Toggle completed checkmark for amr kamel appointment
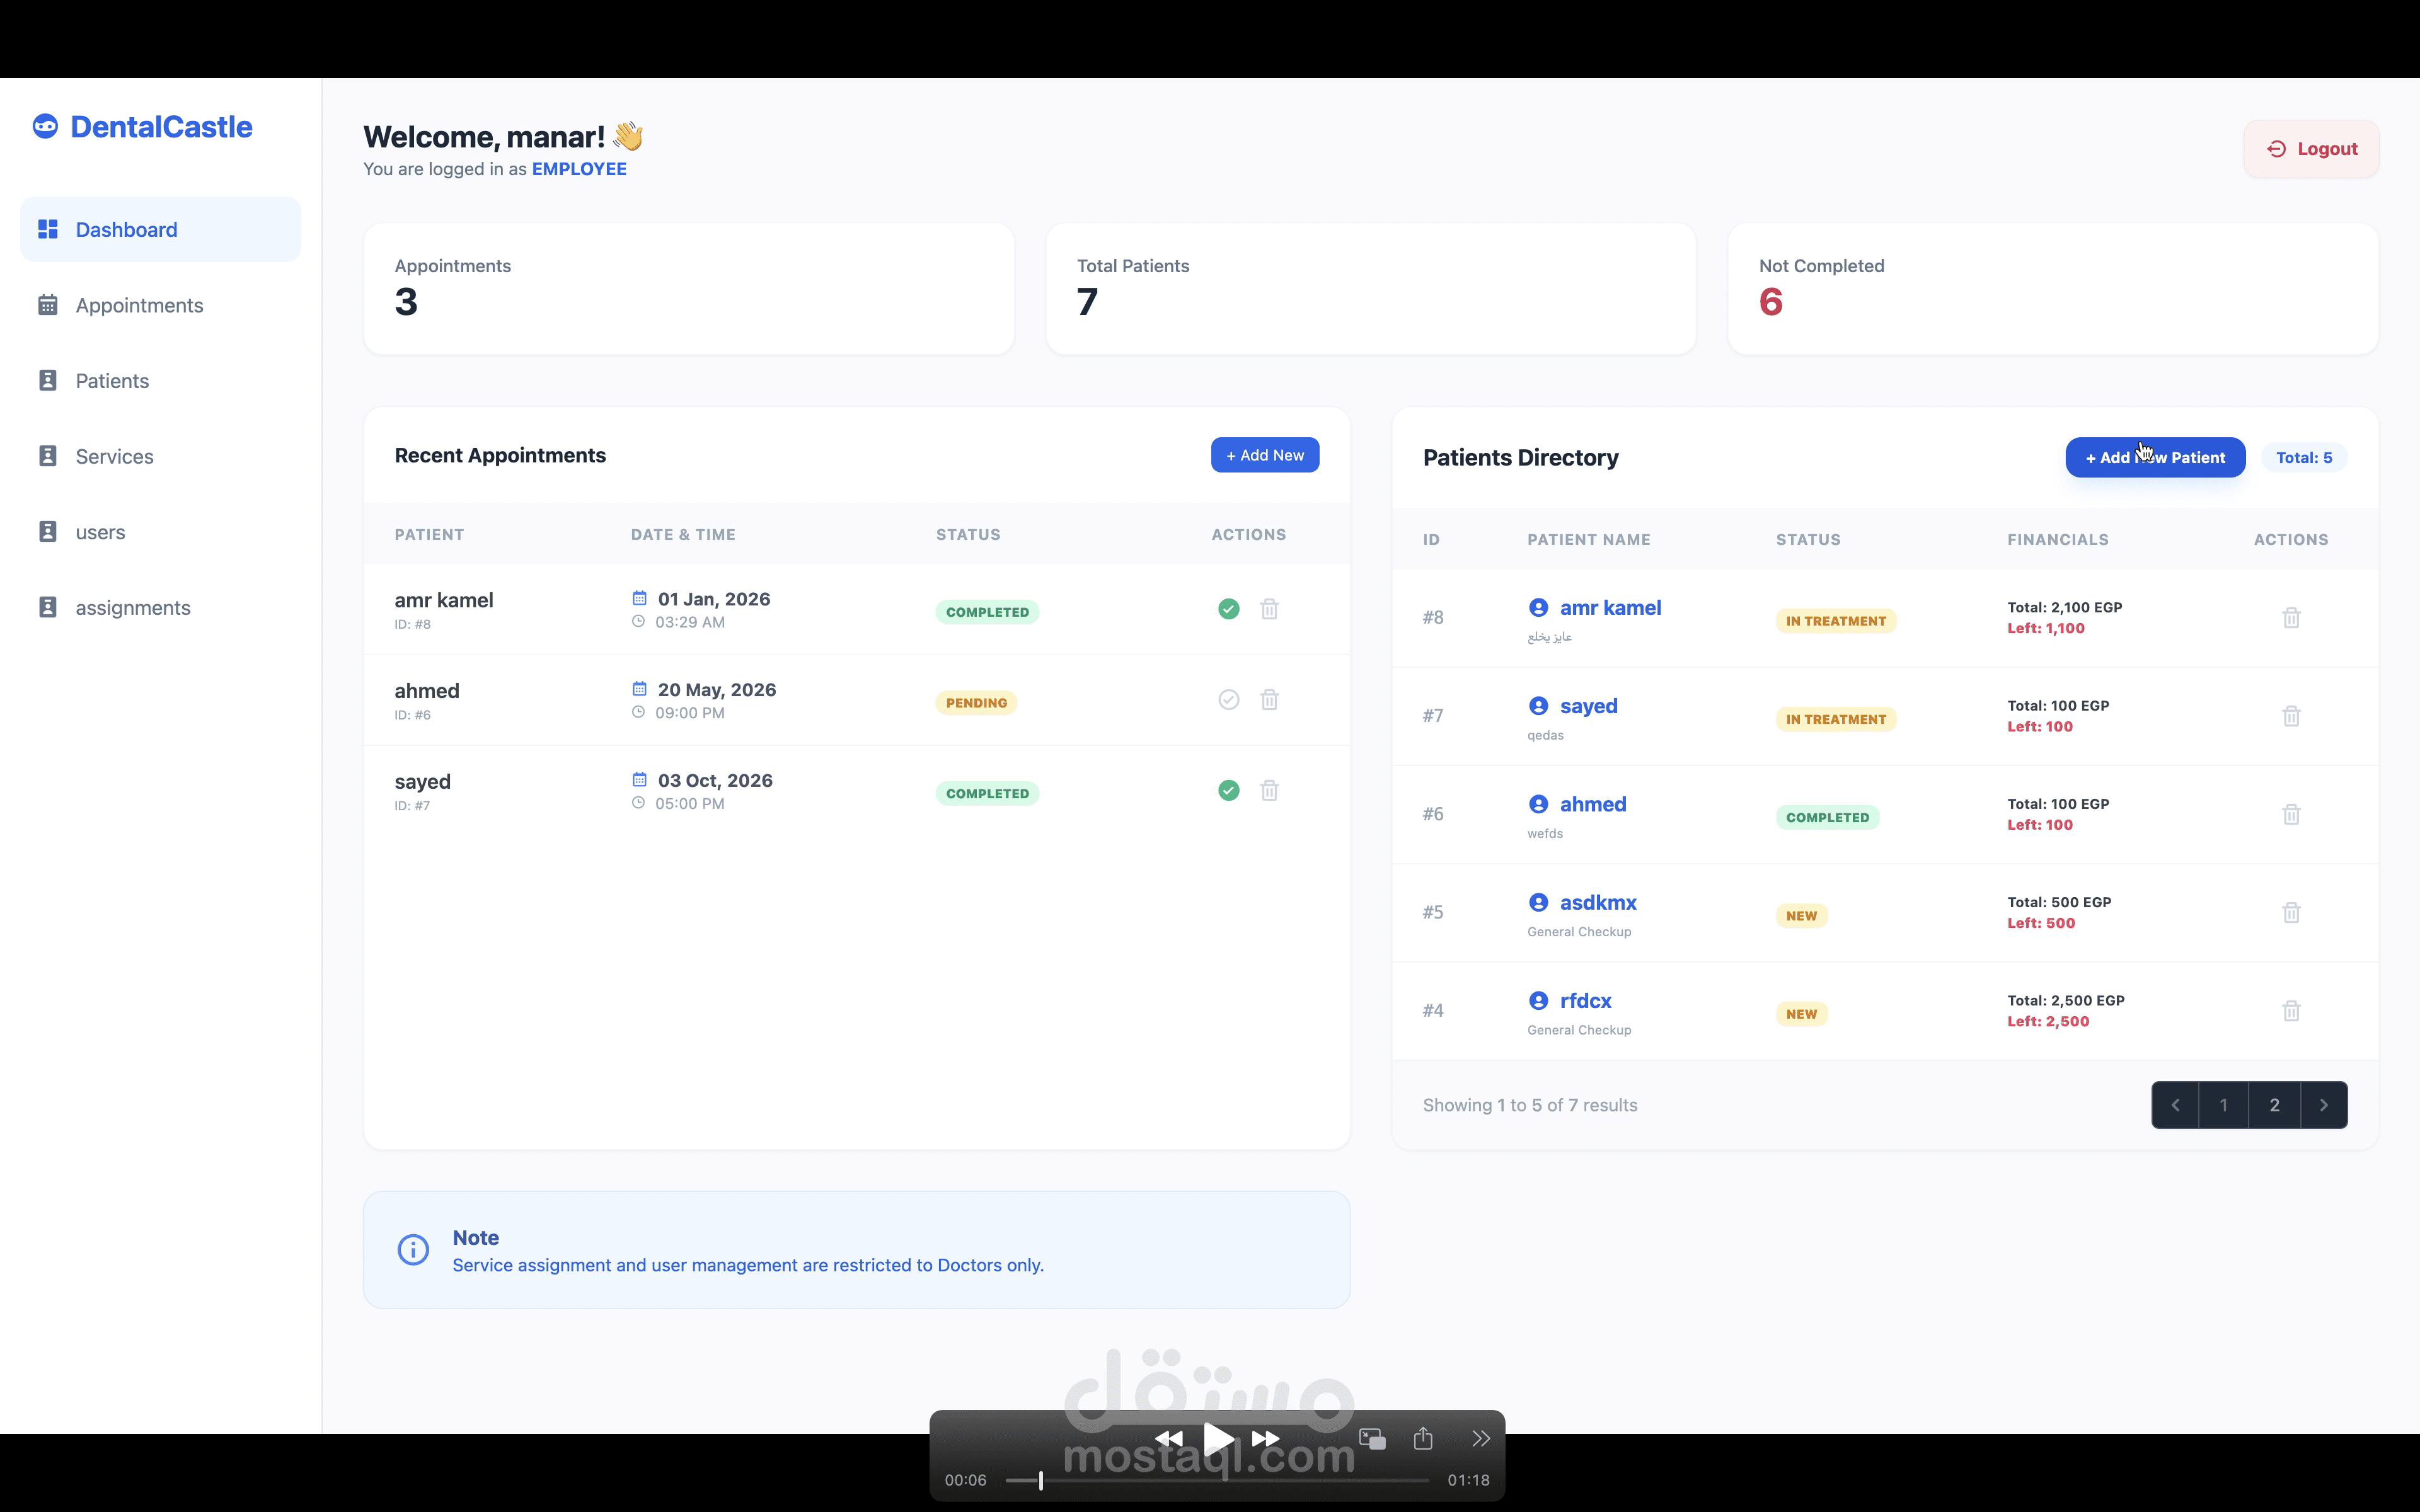Viewport: 2420px width, 1512px height. 1229,609
